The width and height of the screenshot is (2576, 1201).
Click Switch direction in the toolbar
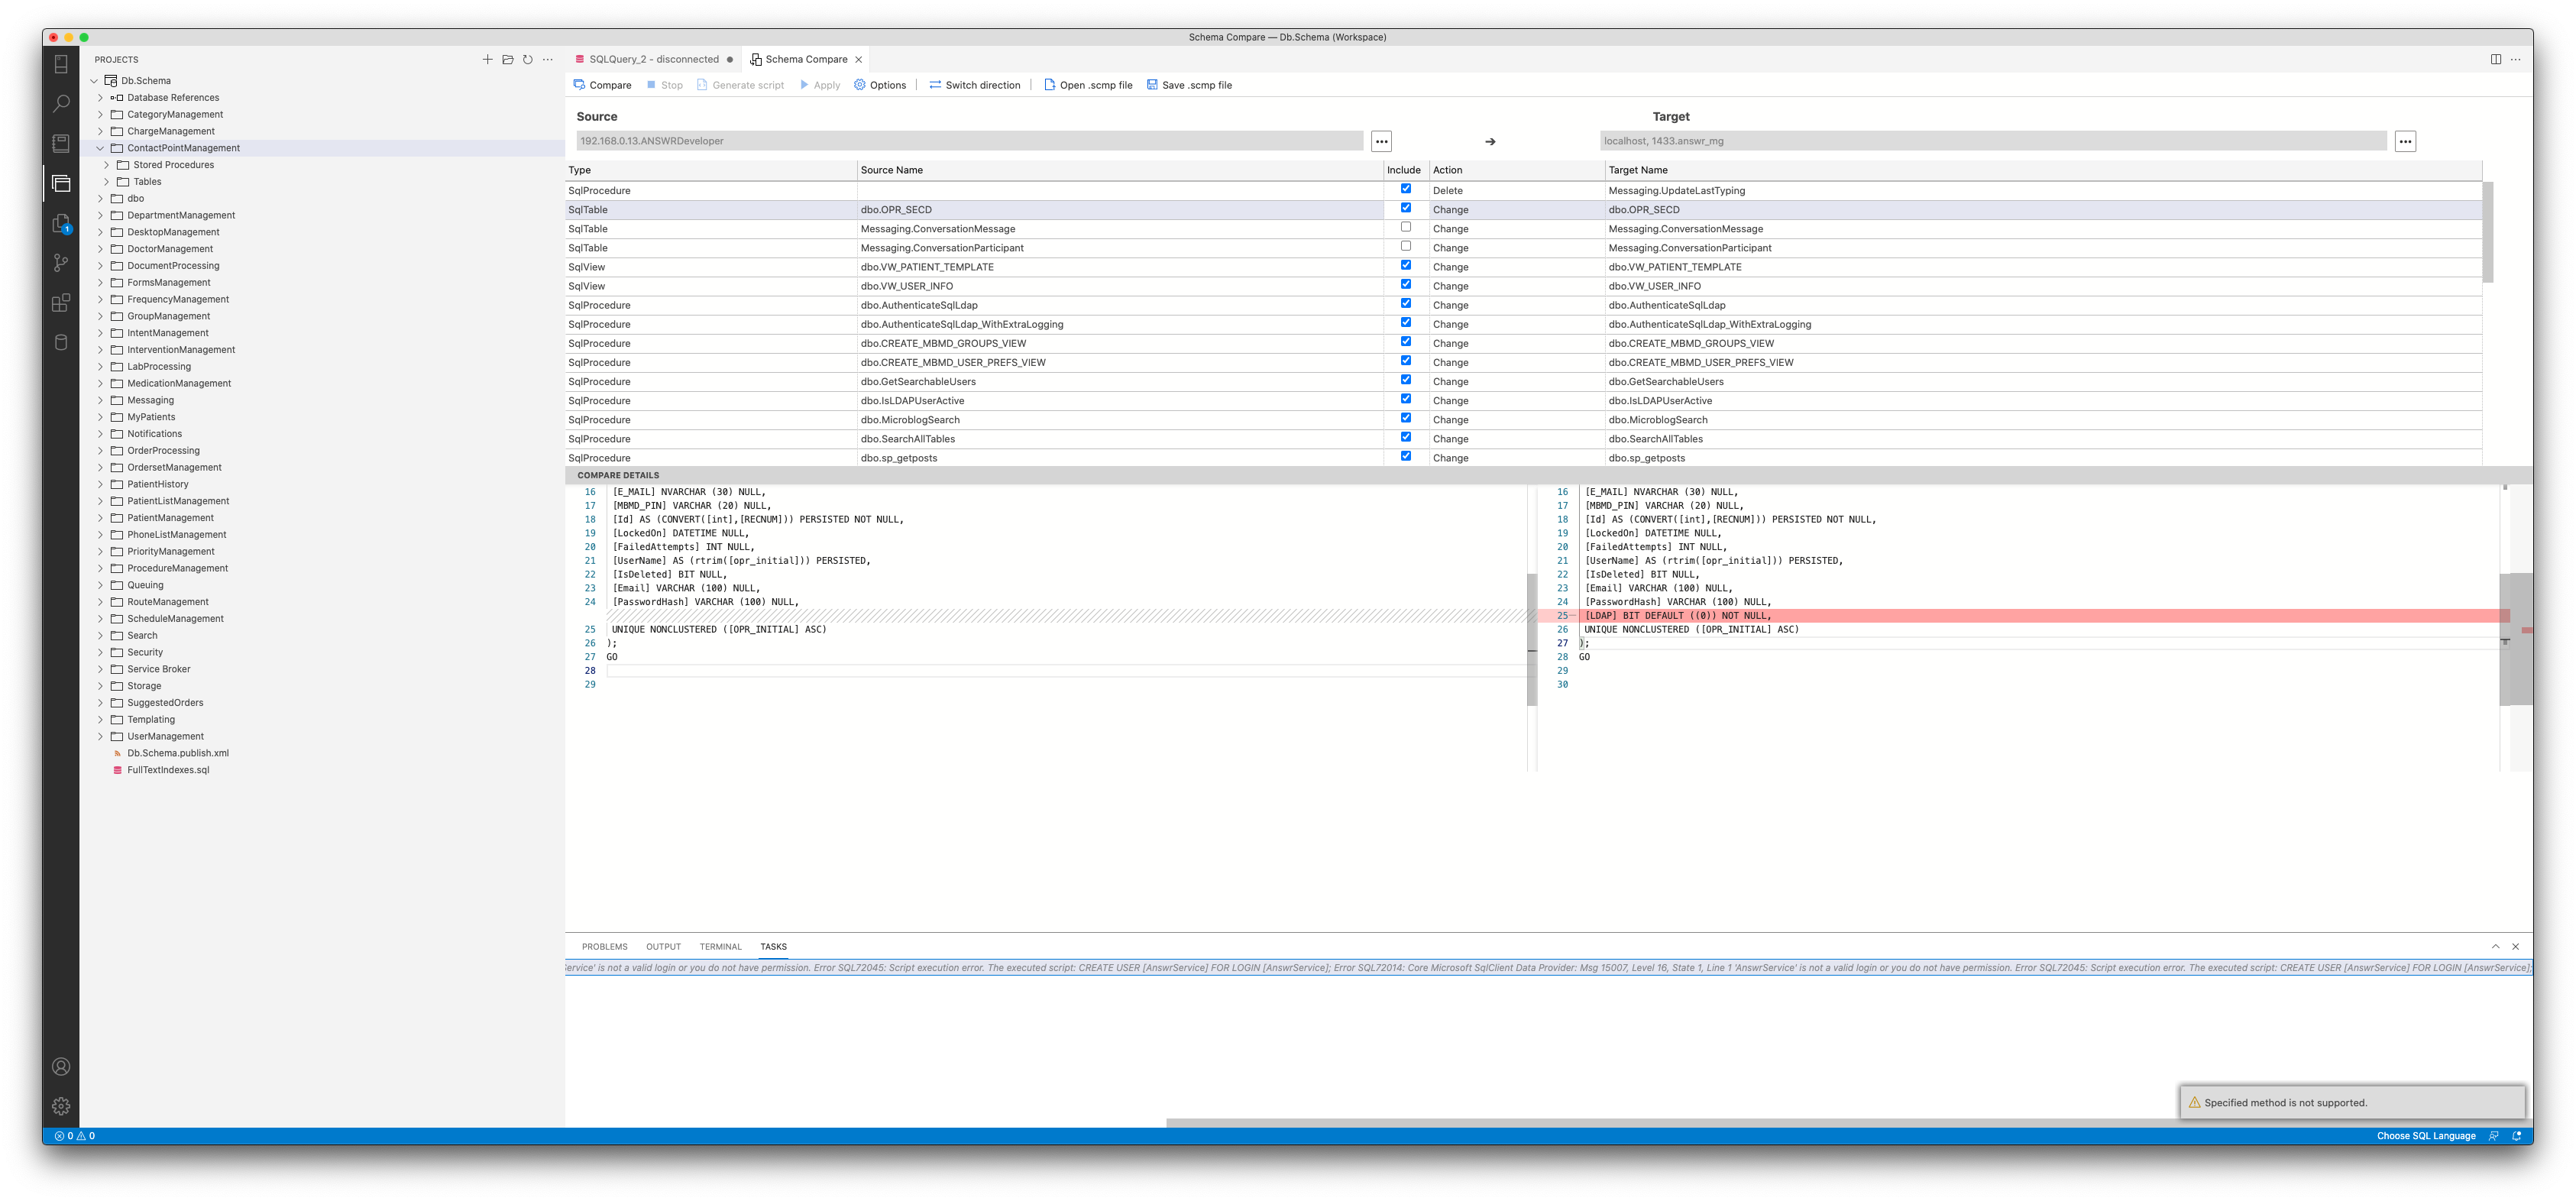(x=974, y=85)
